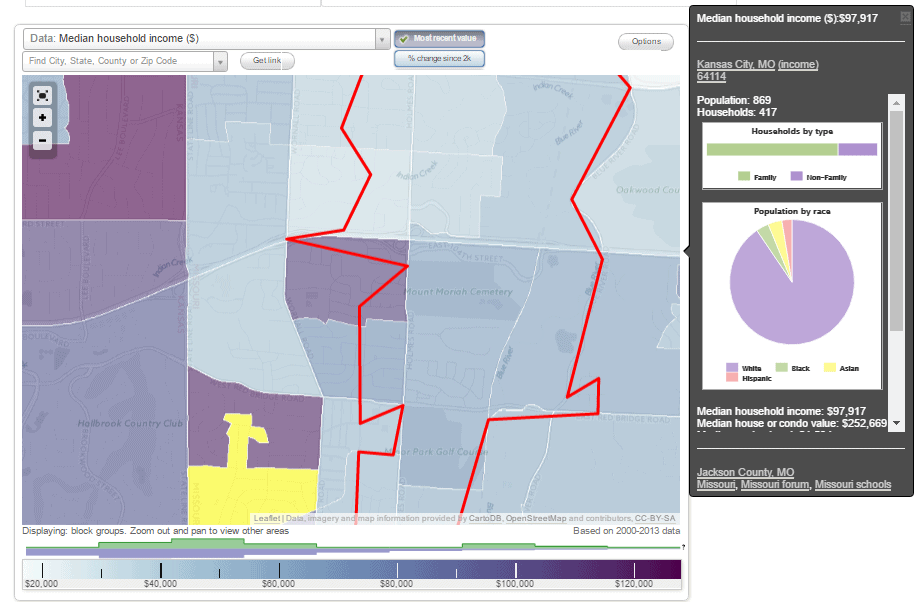
Task: Open the Options button
Action: click(x=646, y=42)
